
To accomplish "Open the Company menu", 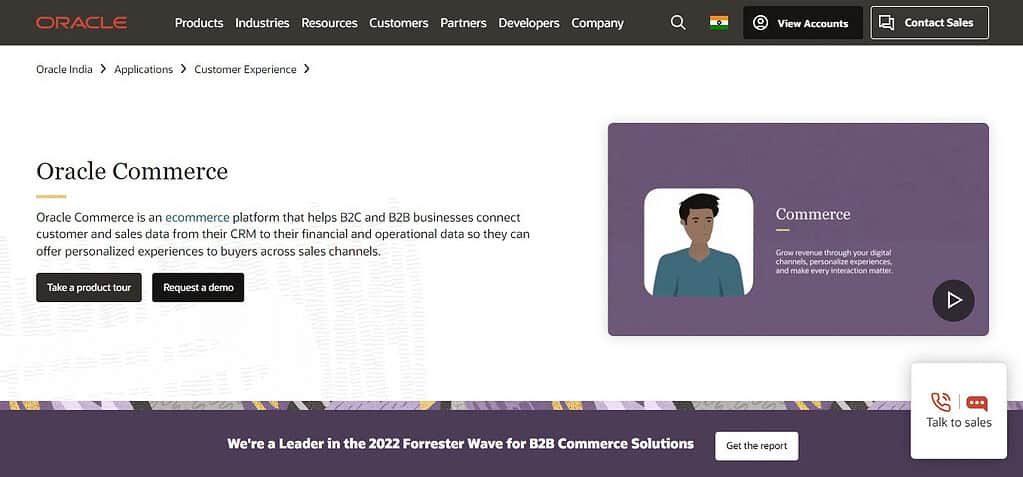I will point(598,23).
